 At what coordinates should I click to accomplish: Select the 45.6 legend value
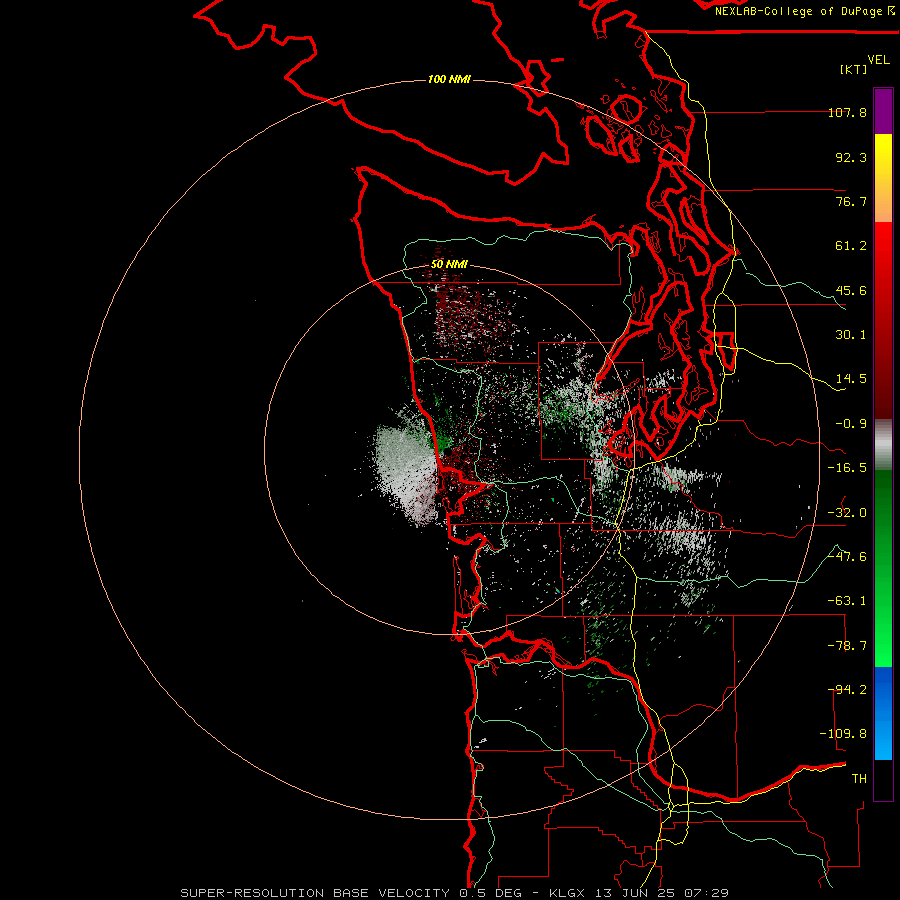coord(851,290)
